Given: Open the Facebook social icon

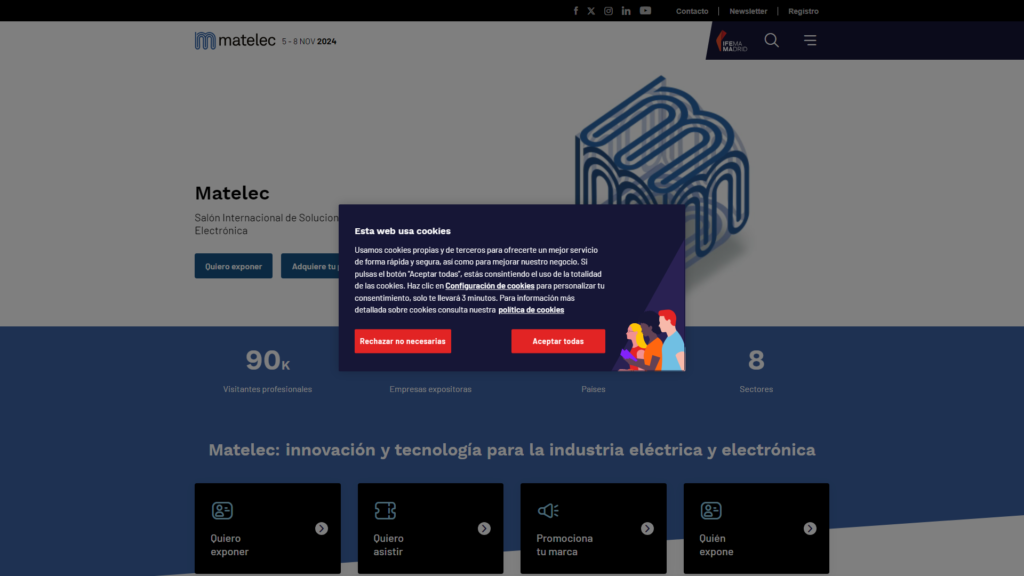Looking at the screenshot, I should 575,11.
